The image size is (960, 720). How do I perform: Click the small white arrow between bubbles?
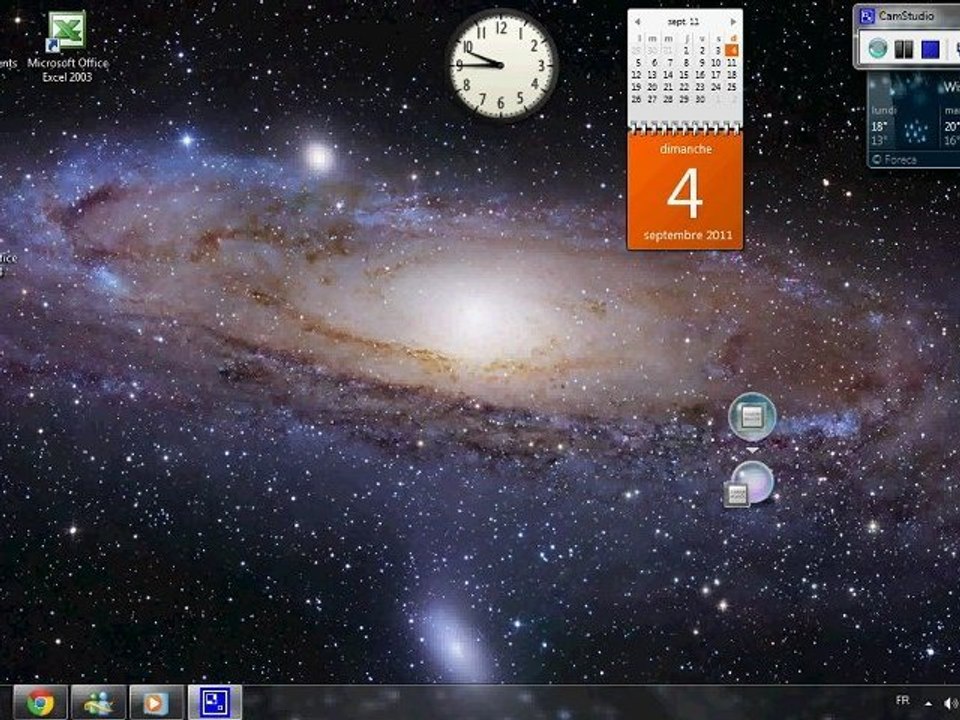[752, 450]
